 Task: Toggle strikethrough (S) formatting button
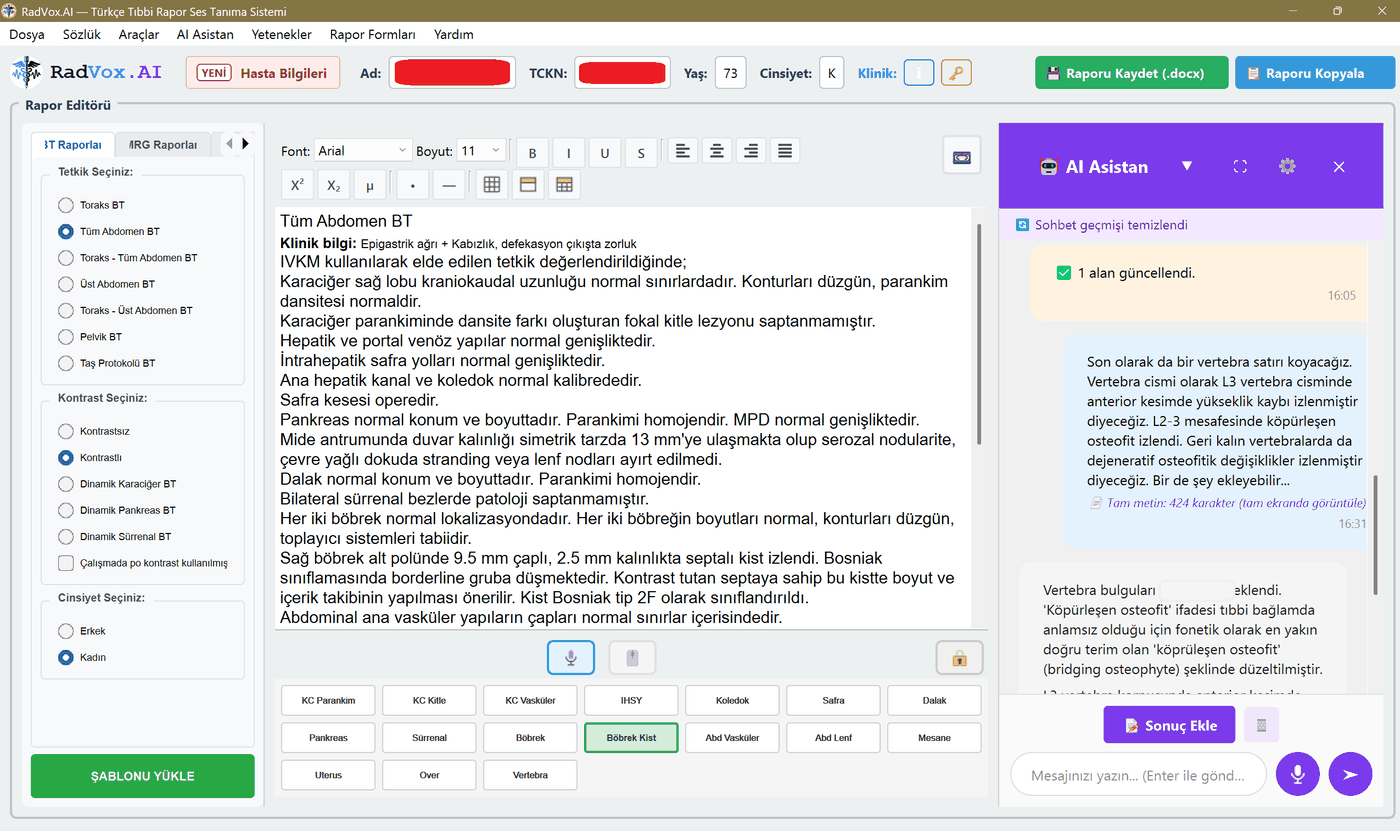tap(641, 153)
